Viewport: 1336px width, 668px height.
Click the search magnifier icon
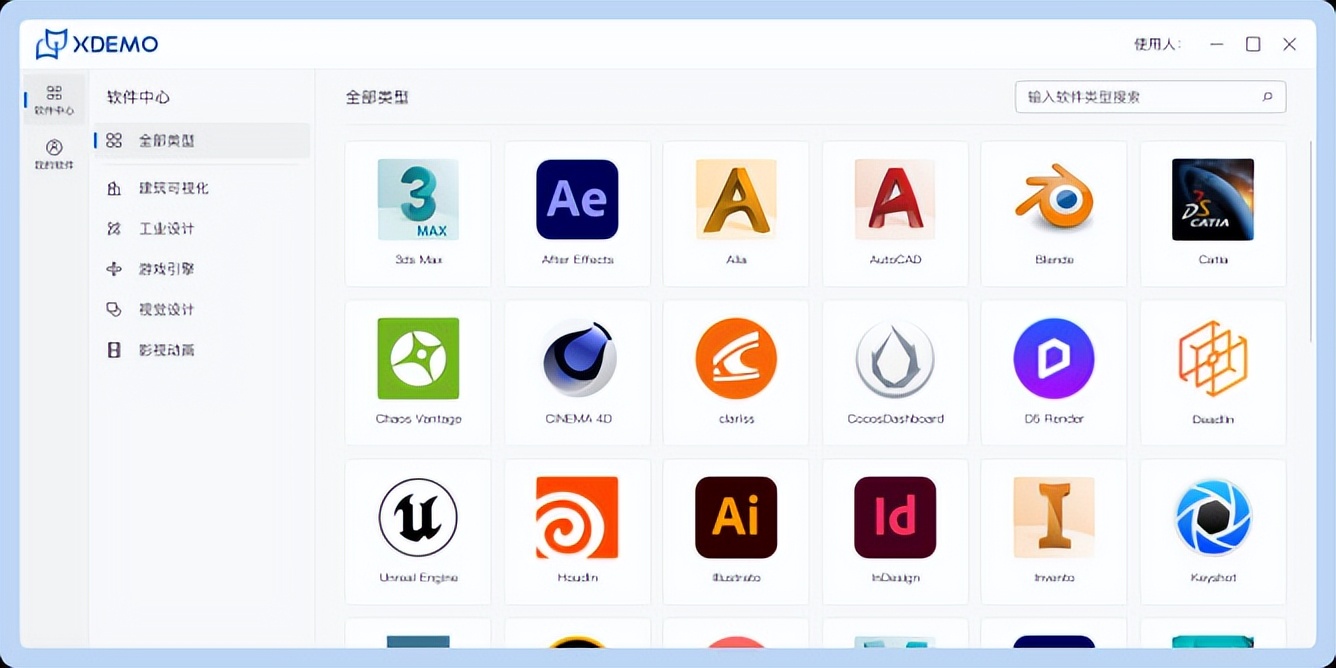[1267, 97]
